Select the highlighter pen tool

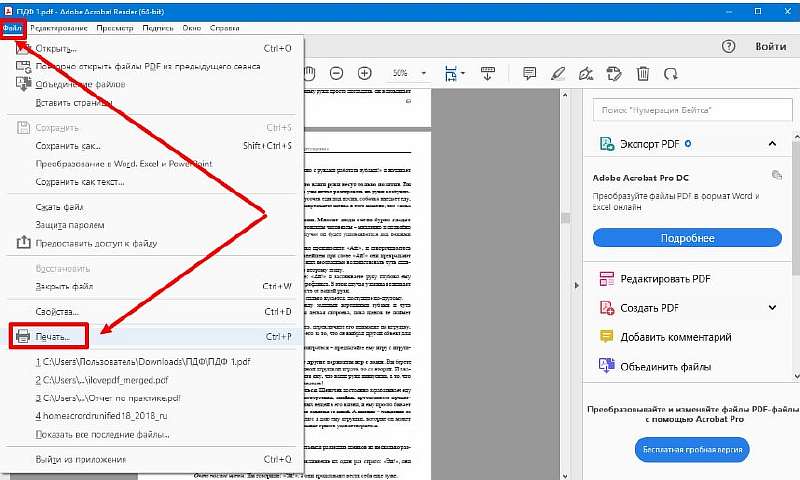[x=559, y=74]
